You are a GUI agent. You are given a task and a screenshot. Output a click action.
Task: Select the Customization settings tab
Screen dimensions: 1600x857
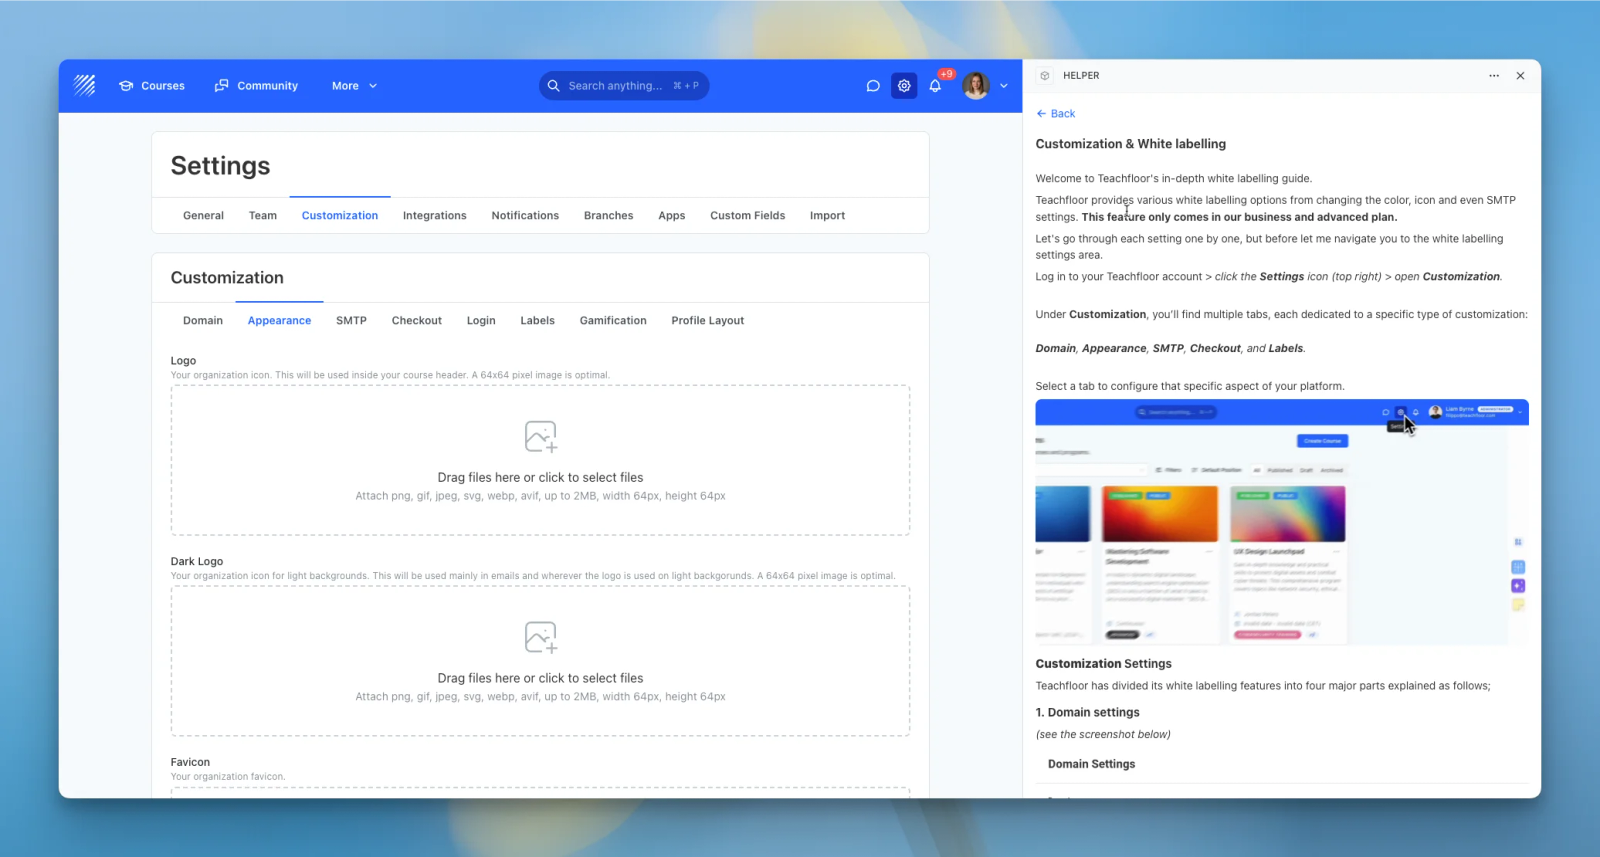[x=340, y=216]
